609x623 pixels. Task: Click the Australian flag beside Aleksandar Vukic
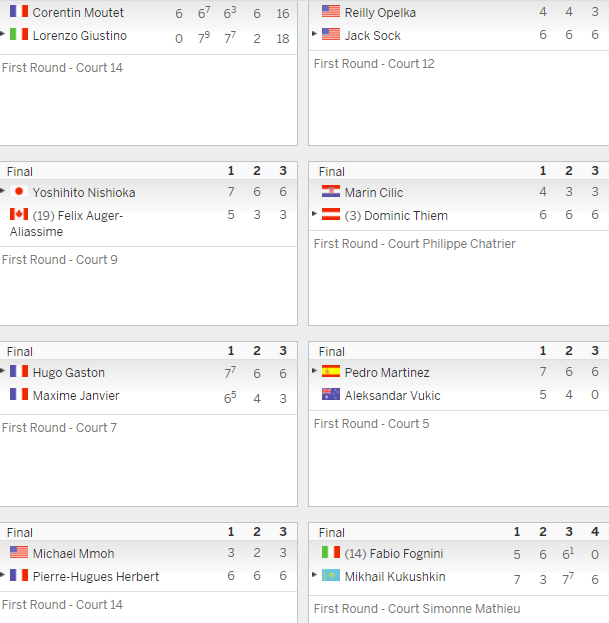point(331,394)
